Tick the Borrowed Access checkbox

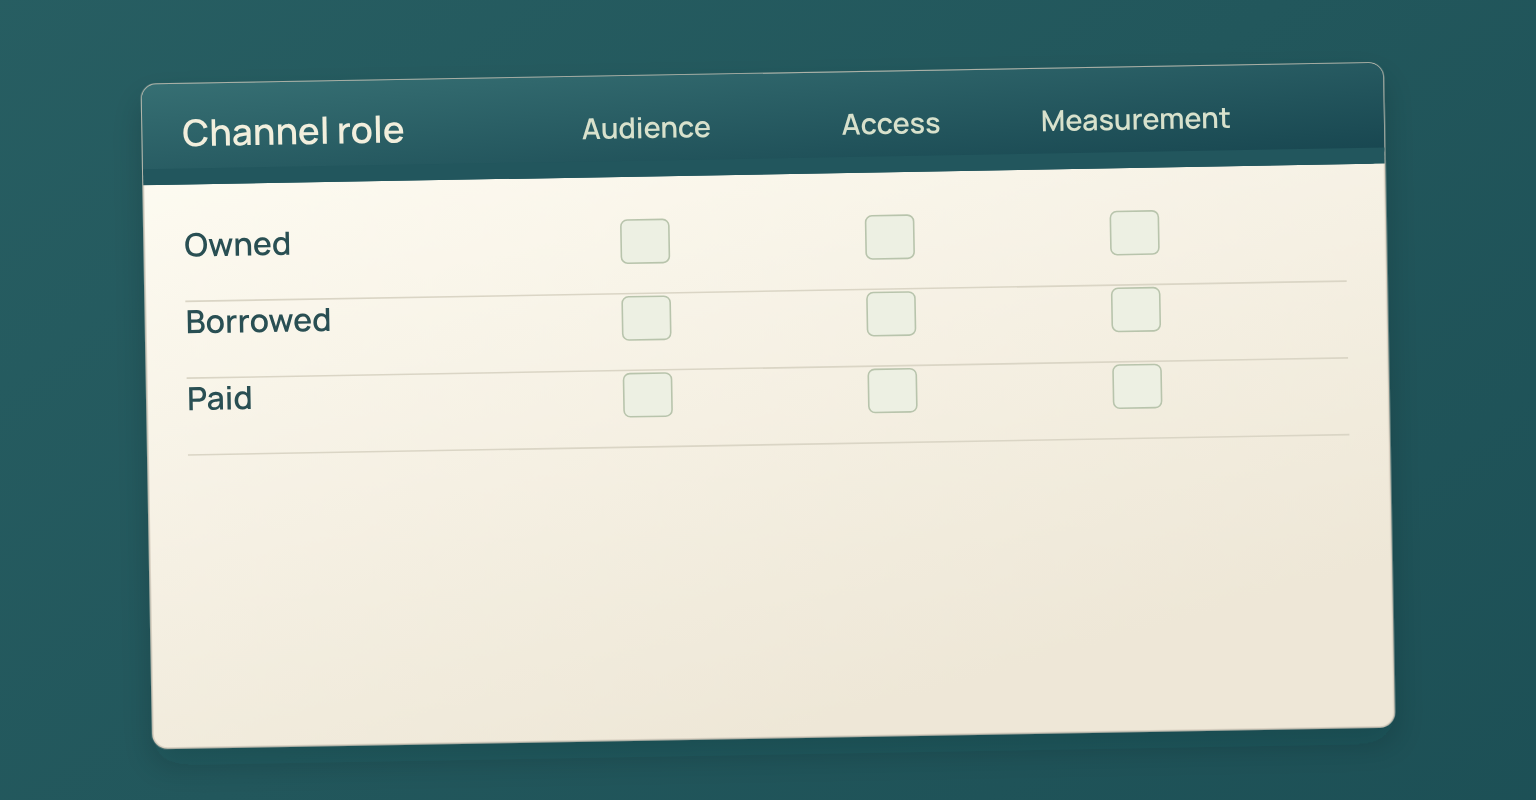click(x=891, y=314)
